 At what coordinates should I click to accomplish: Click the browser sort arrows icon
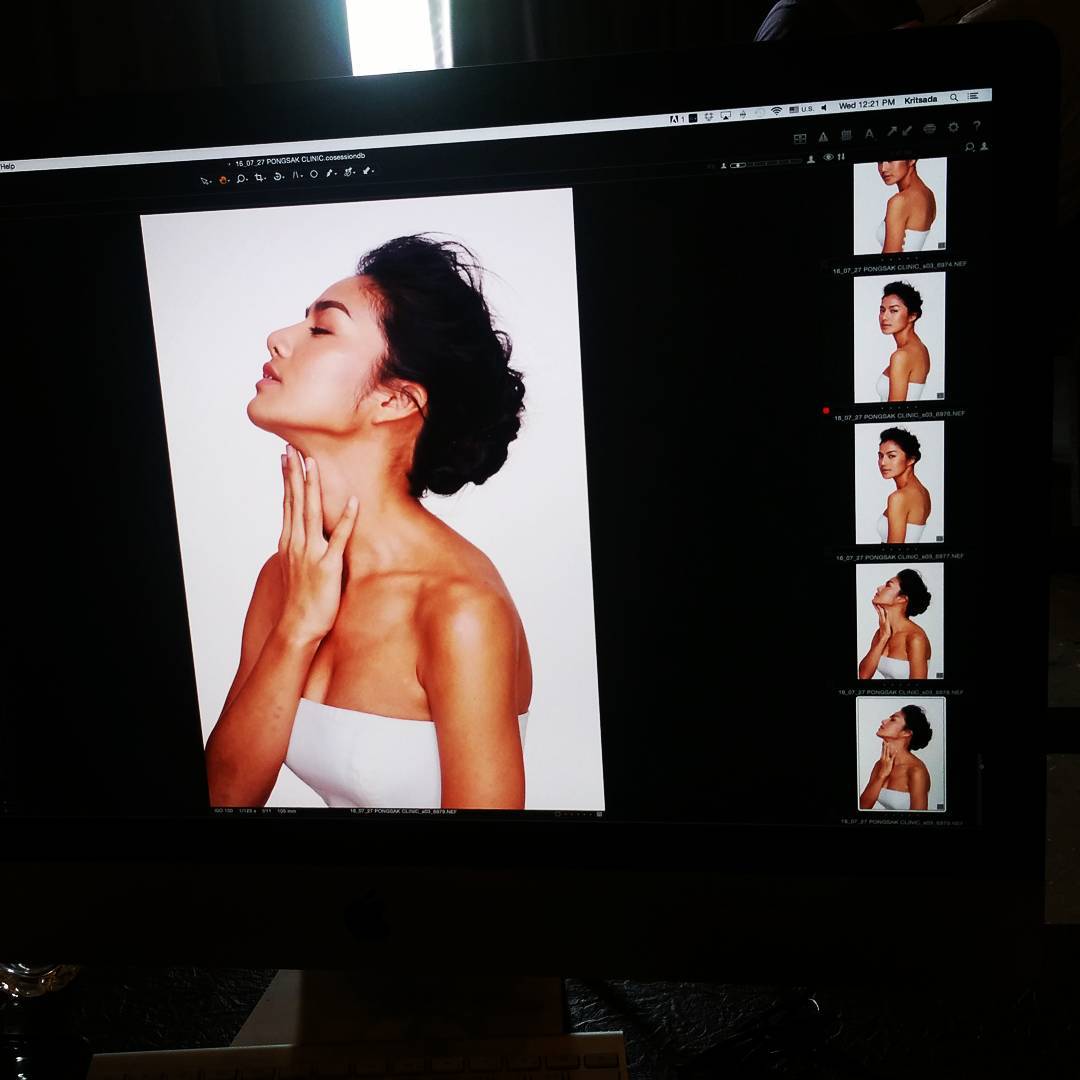[841, 157]
